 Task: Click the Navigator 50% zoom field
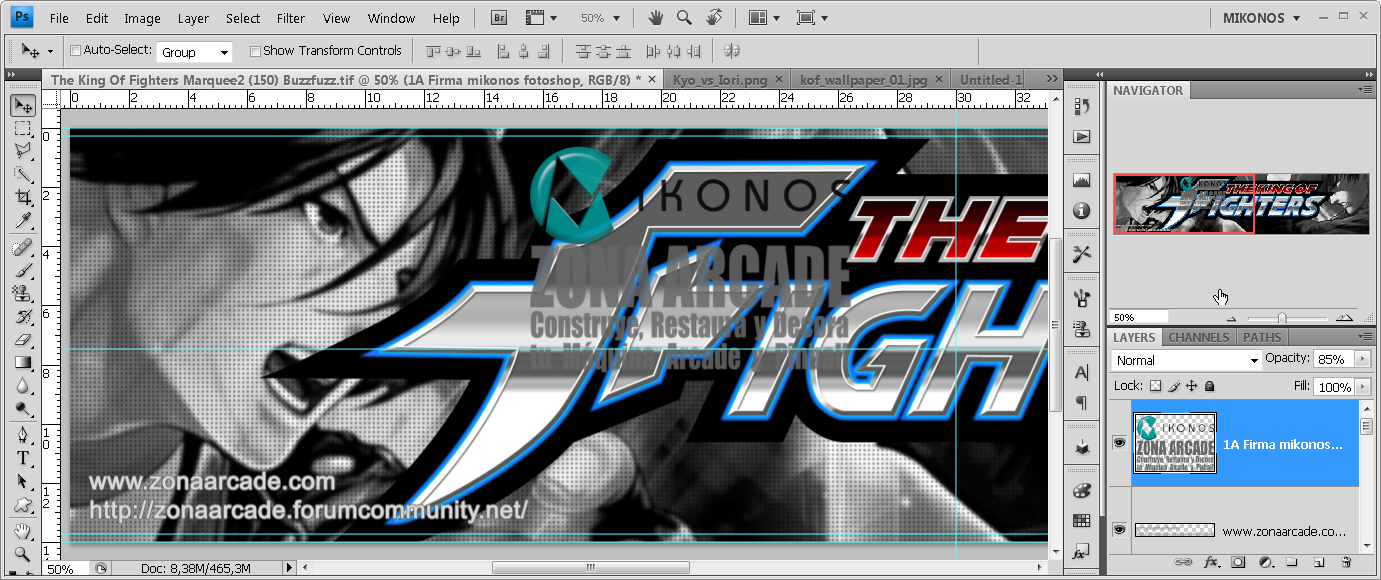pyautogui.click(x=1138, y=317)
